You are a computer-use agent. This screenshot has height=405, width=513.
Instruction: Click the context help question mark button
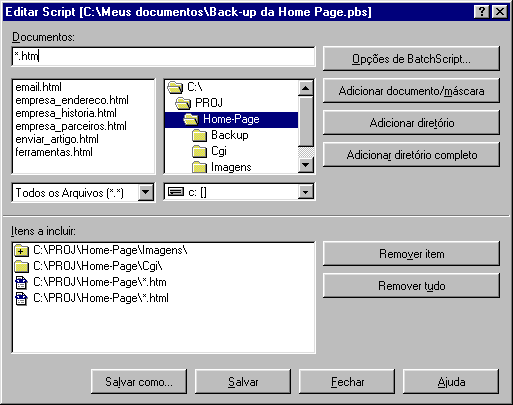pos(481,12)
